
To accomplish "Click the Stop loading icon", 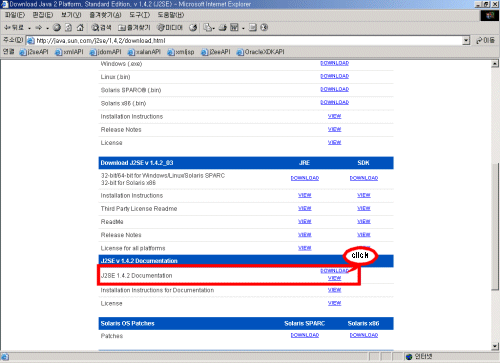I will point(57,28).
